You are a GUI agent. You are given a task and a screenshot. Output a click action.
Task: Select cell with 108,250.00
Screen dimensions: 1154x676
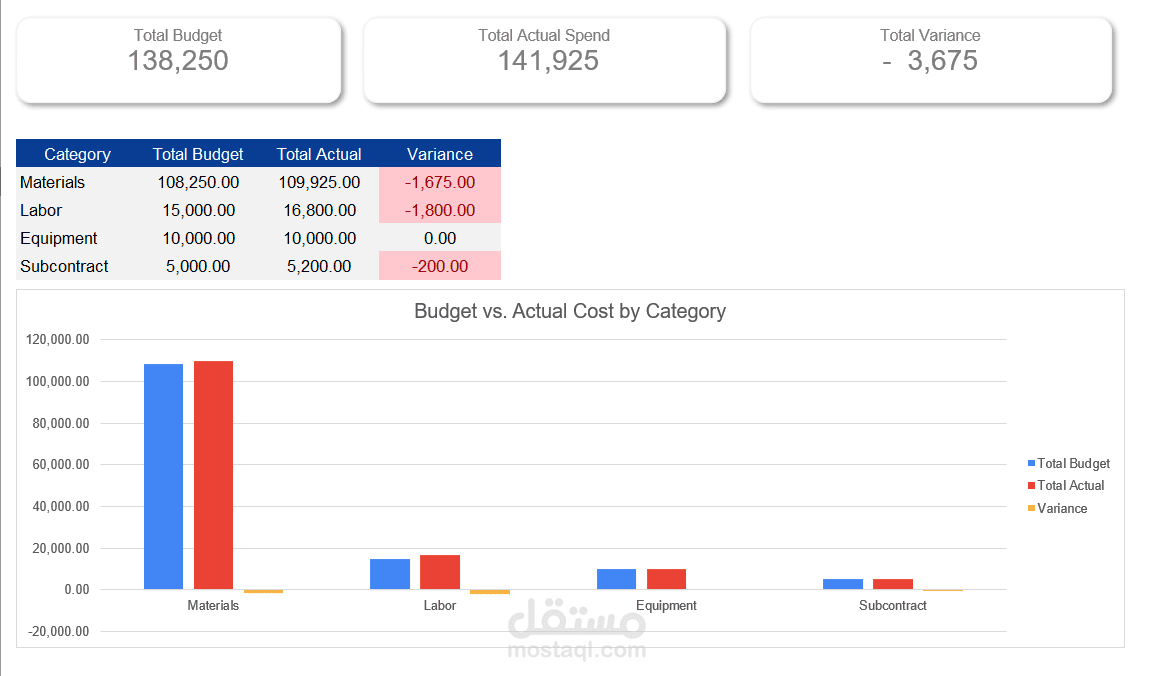click(198, 182)
